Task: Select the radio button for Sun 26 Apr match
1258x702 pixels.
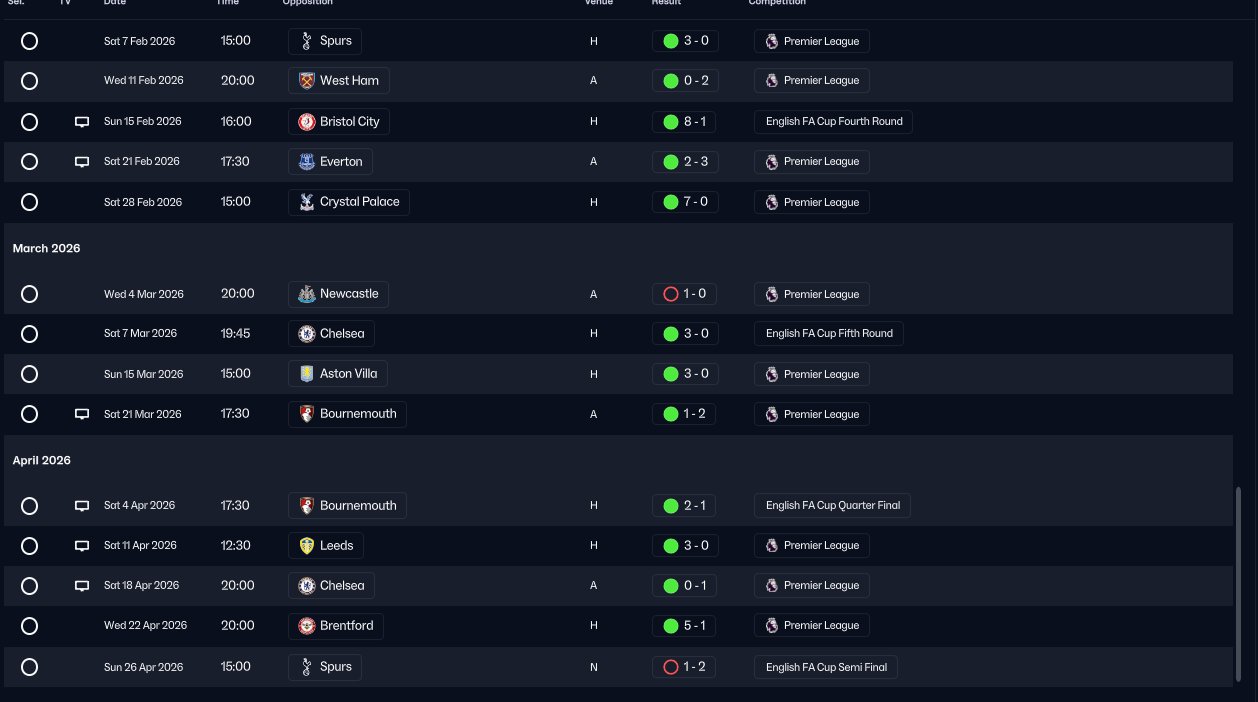Action: [x=29, y=667]
